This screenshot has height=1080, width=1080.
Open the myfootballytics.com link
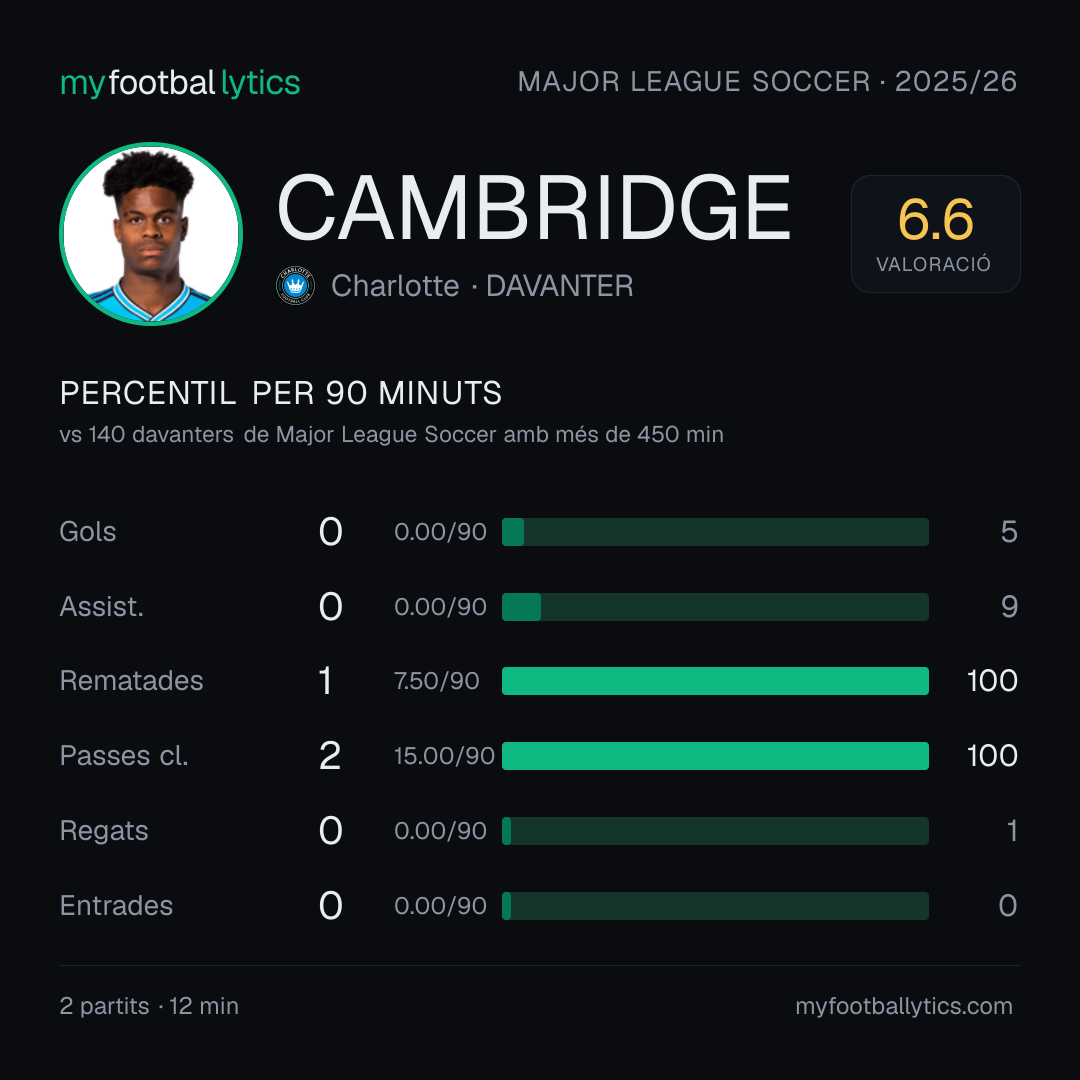[904, 1006]
